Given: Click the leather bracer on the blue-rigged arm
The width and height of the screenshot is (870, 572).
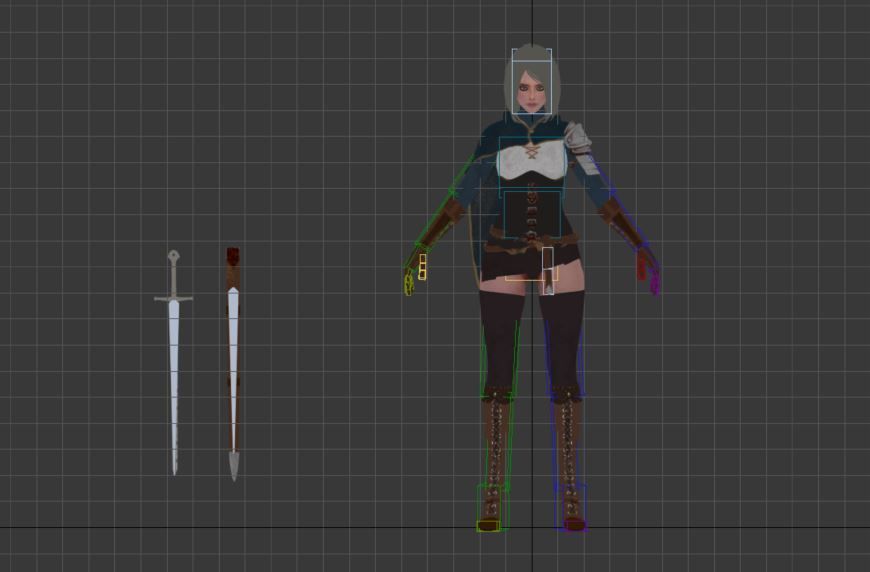Looking at the screenshot, I should coord(617,222).
